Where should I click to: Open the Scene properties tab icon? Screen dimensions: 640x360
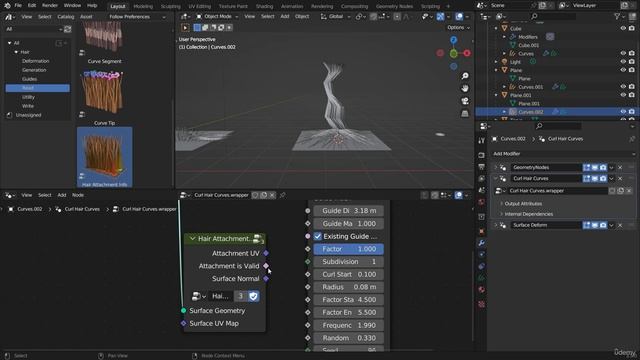pyautogui.click(x=482, y=190)
